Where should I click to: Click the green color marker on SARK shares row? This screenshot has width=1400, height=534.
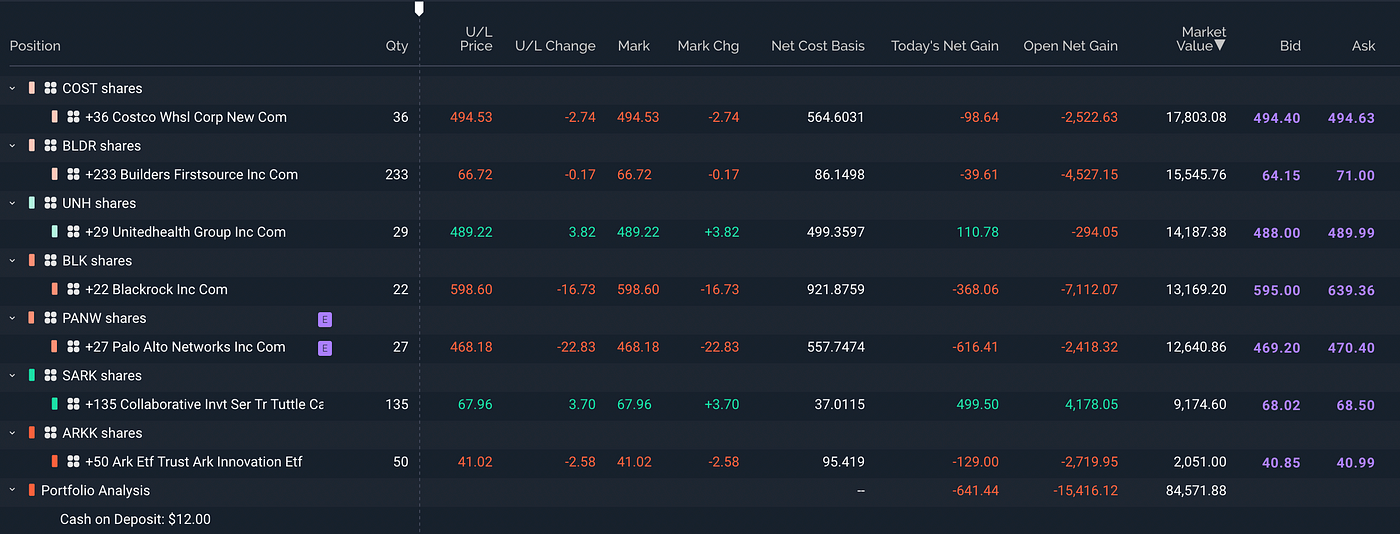[32, 375]
